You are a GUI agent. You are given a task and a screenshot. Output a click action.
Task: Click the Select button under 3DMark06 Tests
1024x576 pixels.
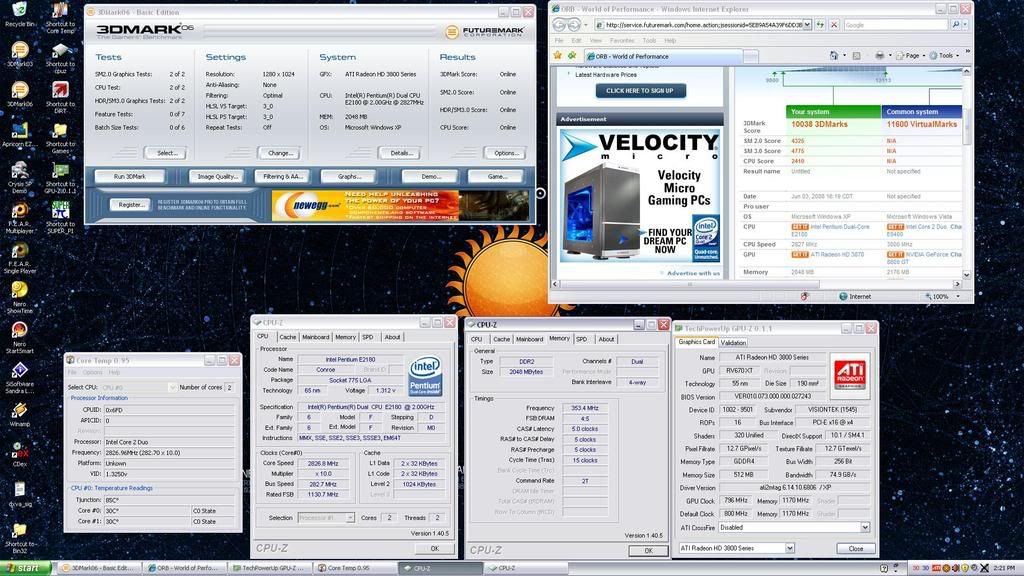167,153
